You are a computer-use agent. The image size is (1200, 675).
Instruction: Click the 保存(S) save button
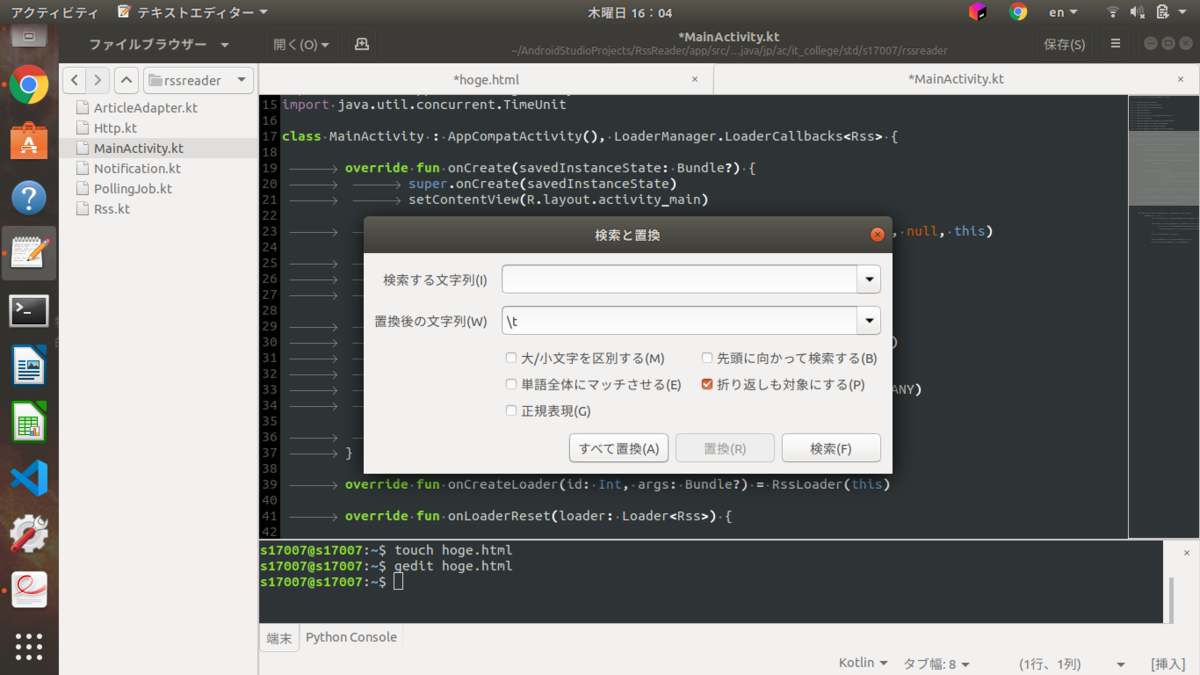tap(1064, 44)
